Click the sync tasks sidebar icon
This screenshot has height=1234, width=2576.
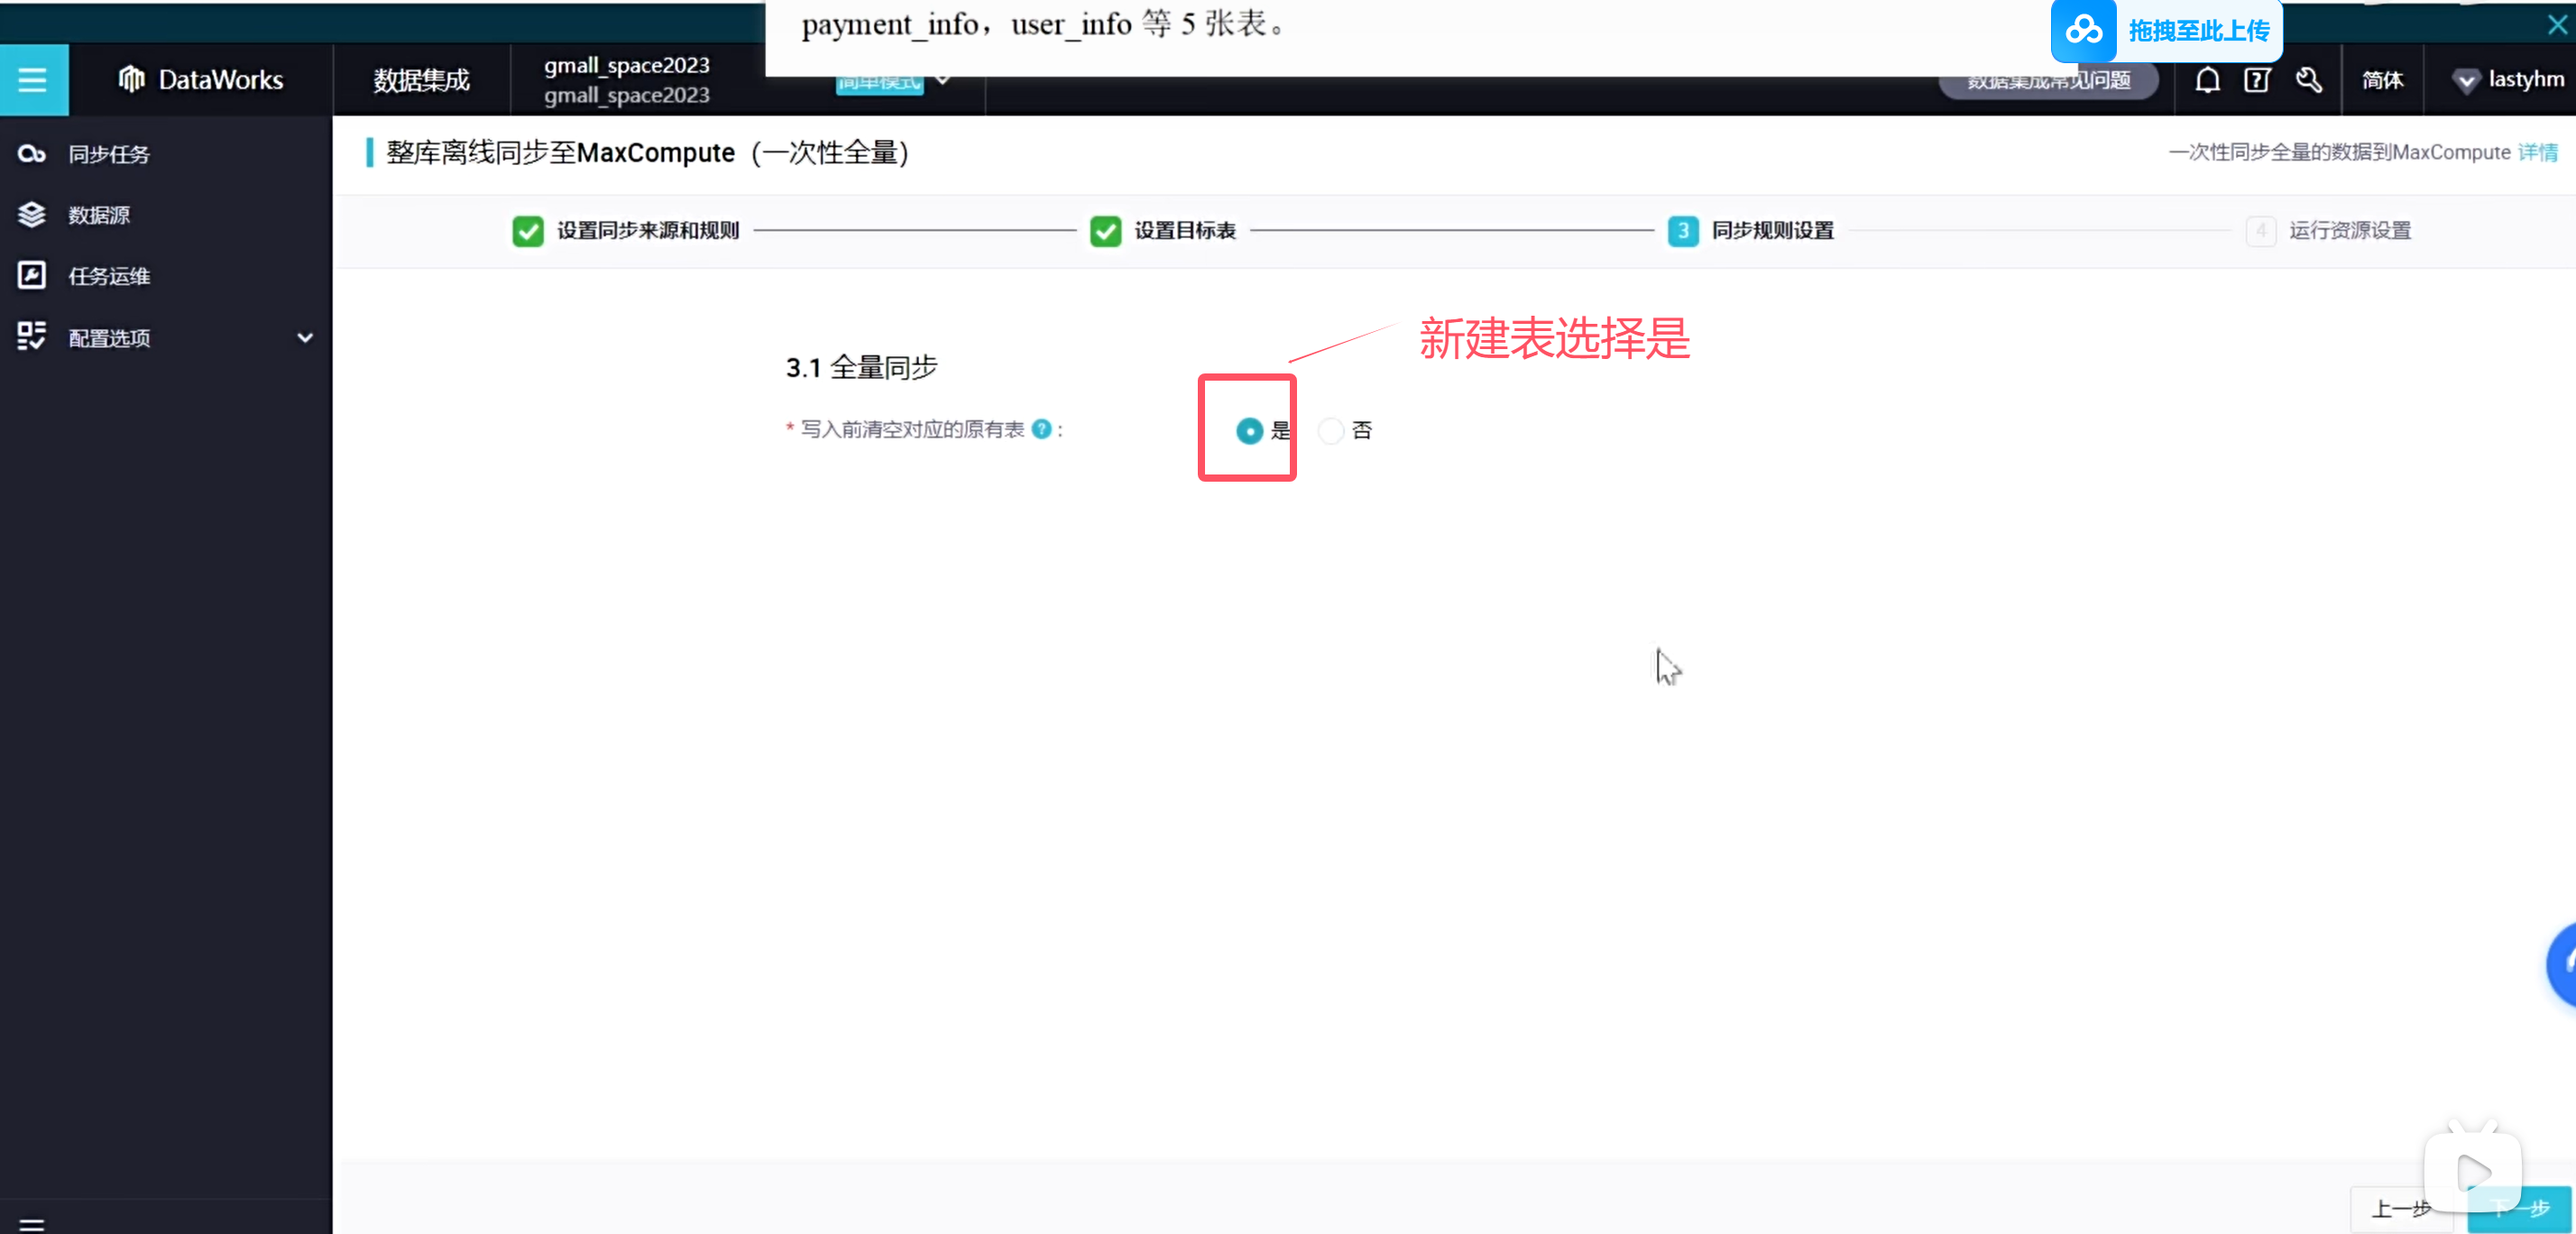coord(32,154)
